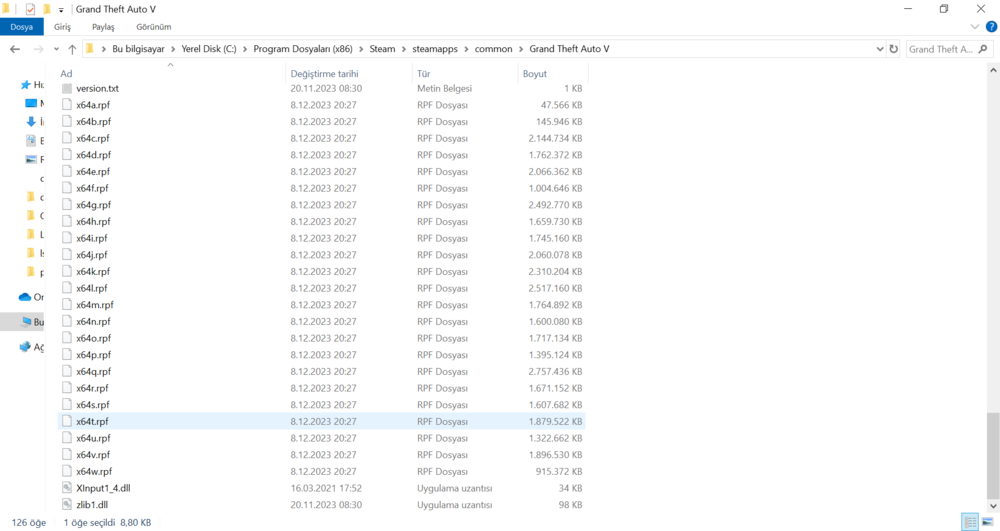Refresh the folder view

coord(893,49)
